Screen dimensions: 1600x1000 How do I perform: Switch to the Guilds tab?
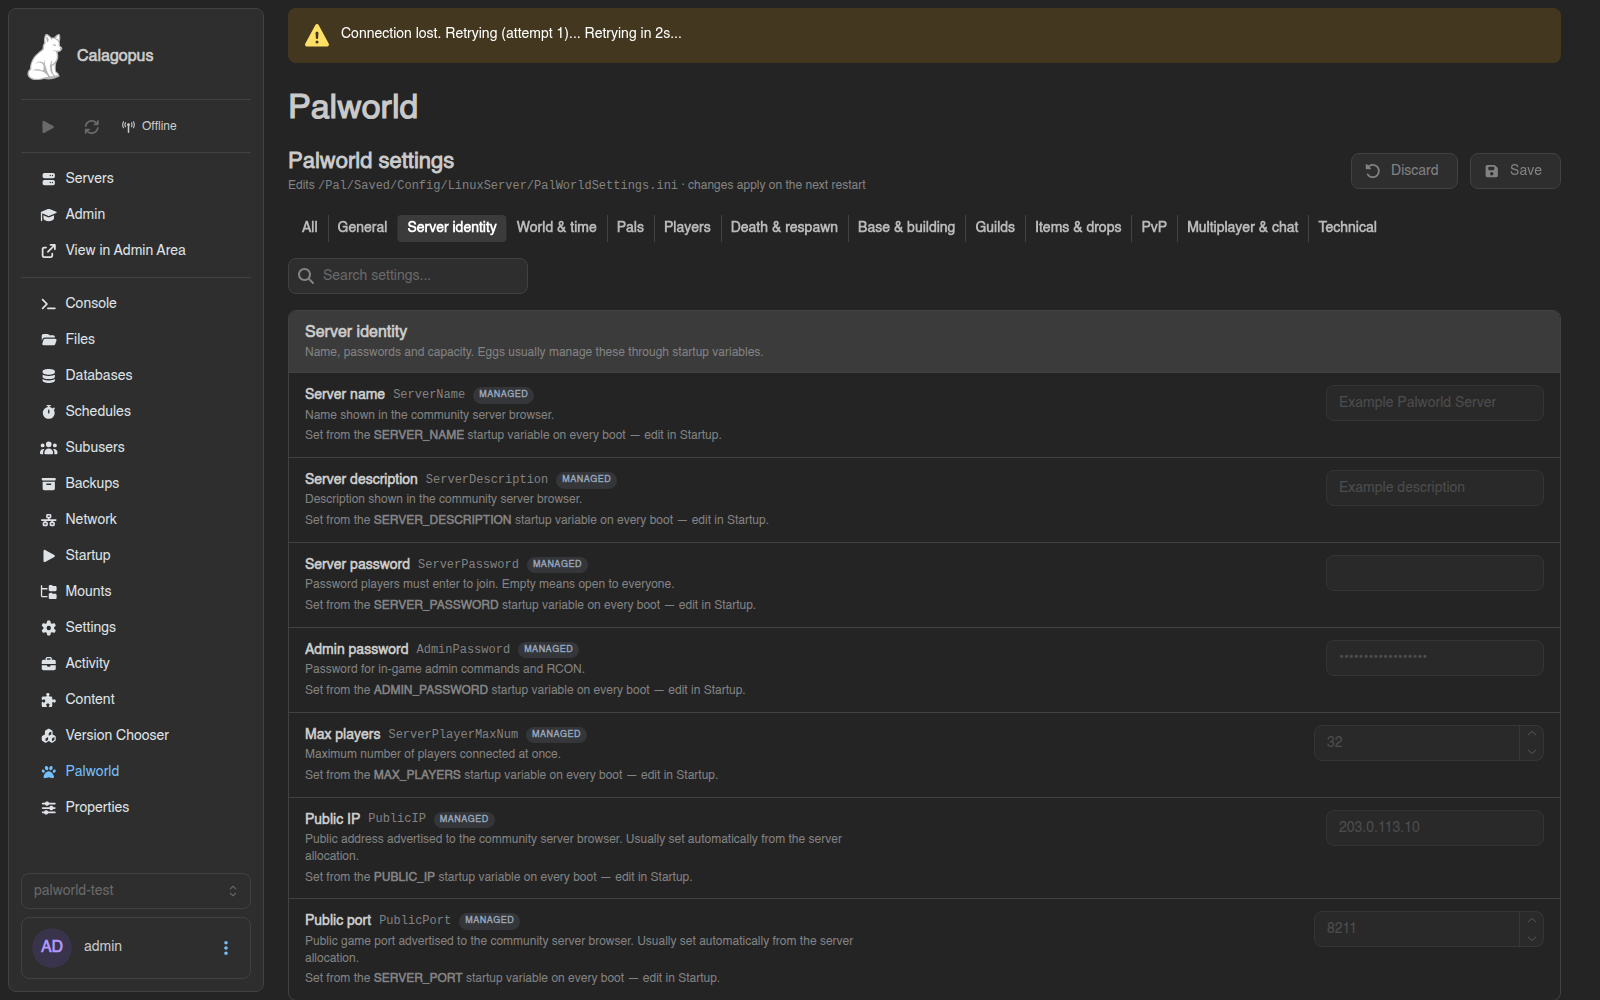coord(995,227)
